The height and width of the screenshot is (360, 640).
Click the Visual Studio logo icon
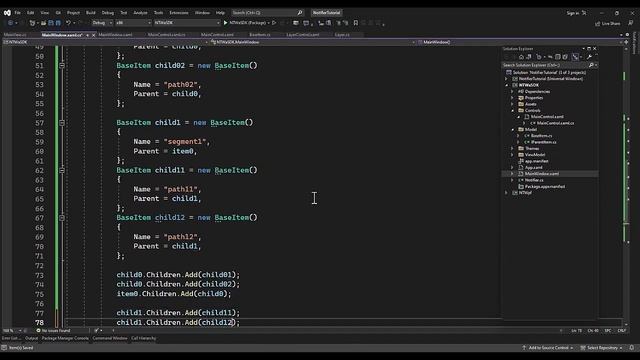point(7,13)
